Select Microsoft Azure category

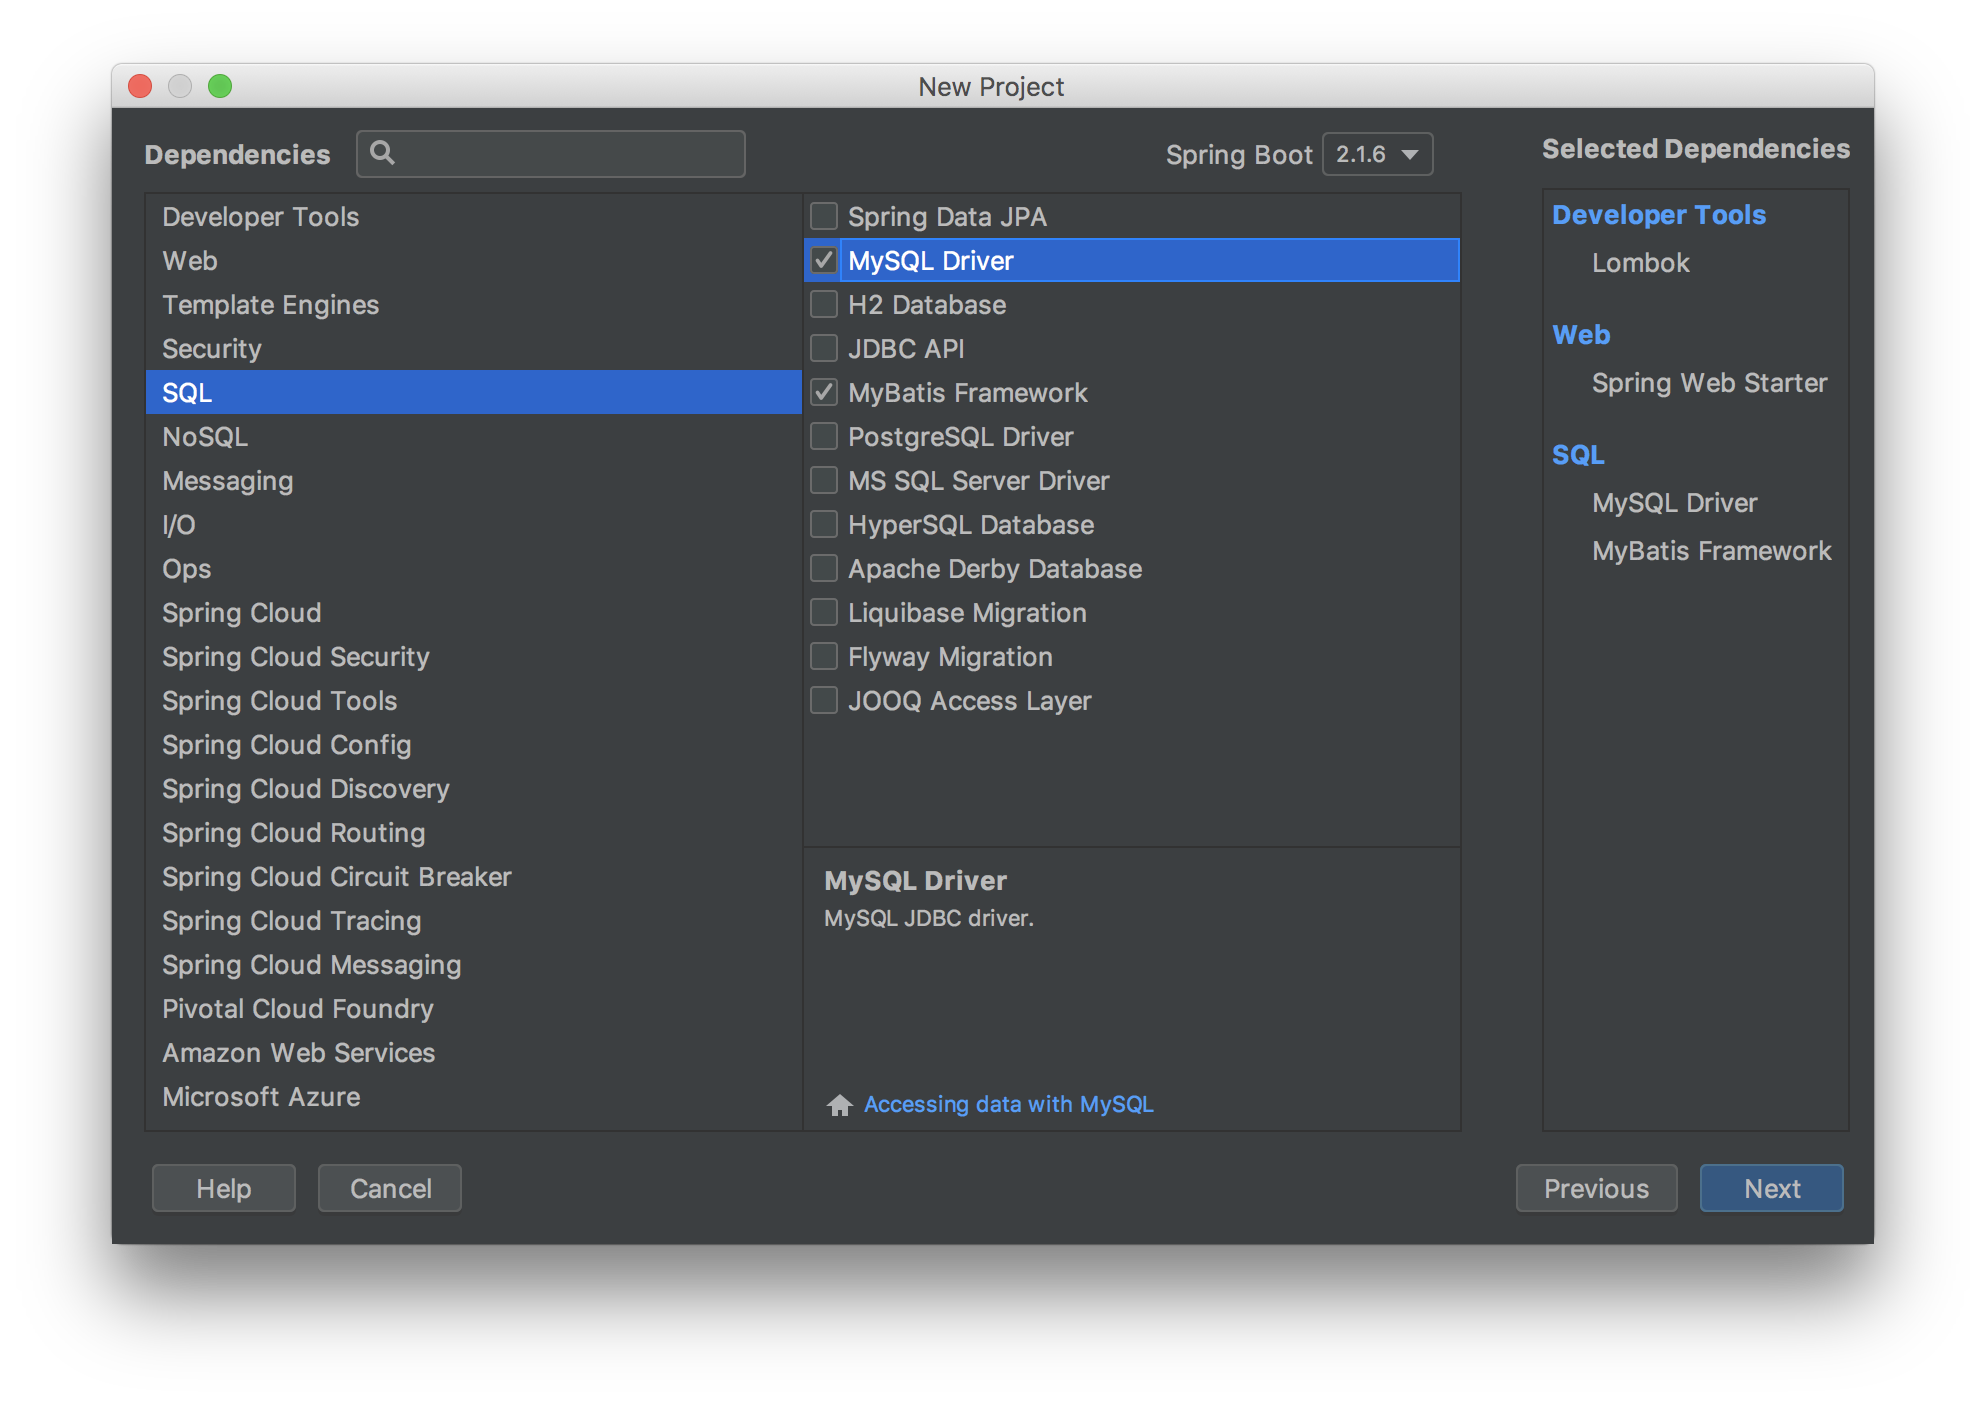click(473, 1096)
